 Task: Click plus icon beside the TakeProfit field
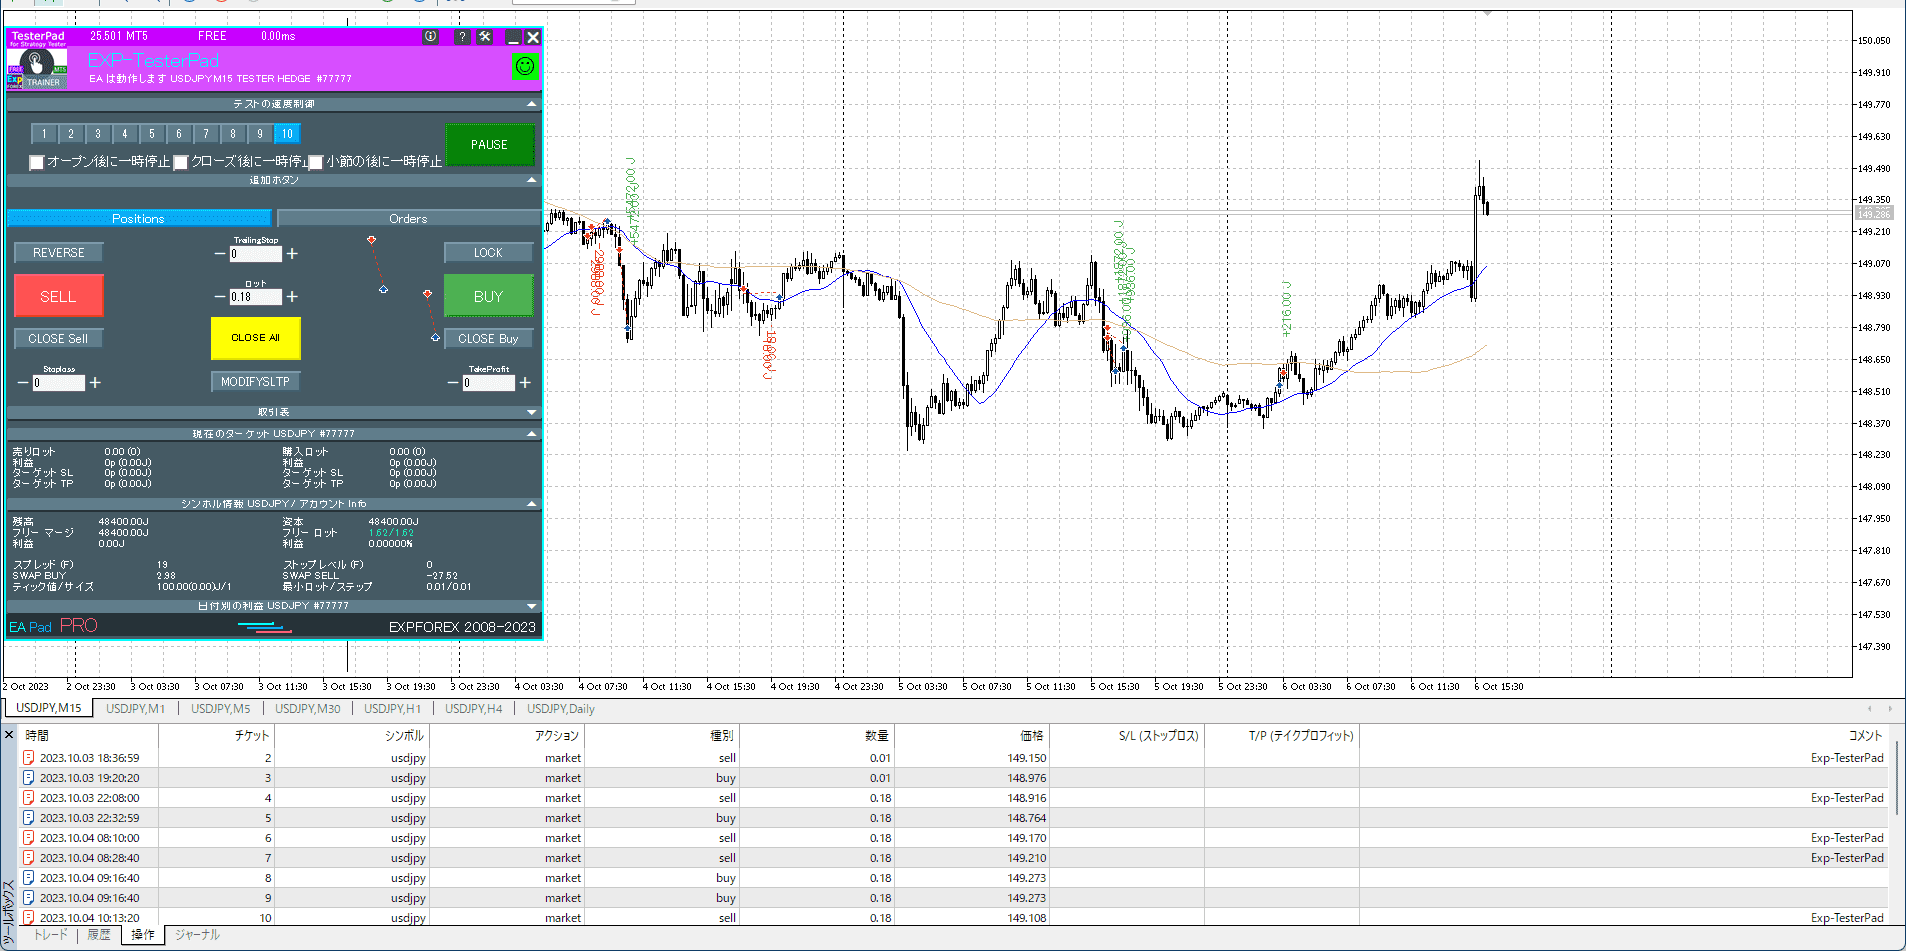pyautogui.click(x=525, y=383)
